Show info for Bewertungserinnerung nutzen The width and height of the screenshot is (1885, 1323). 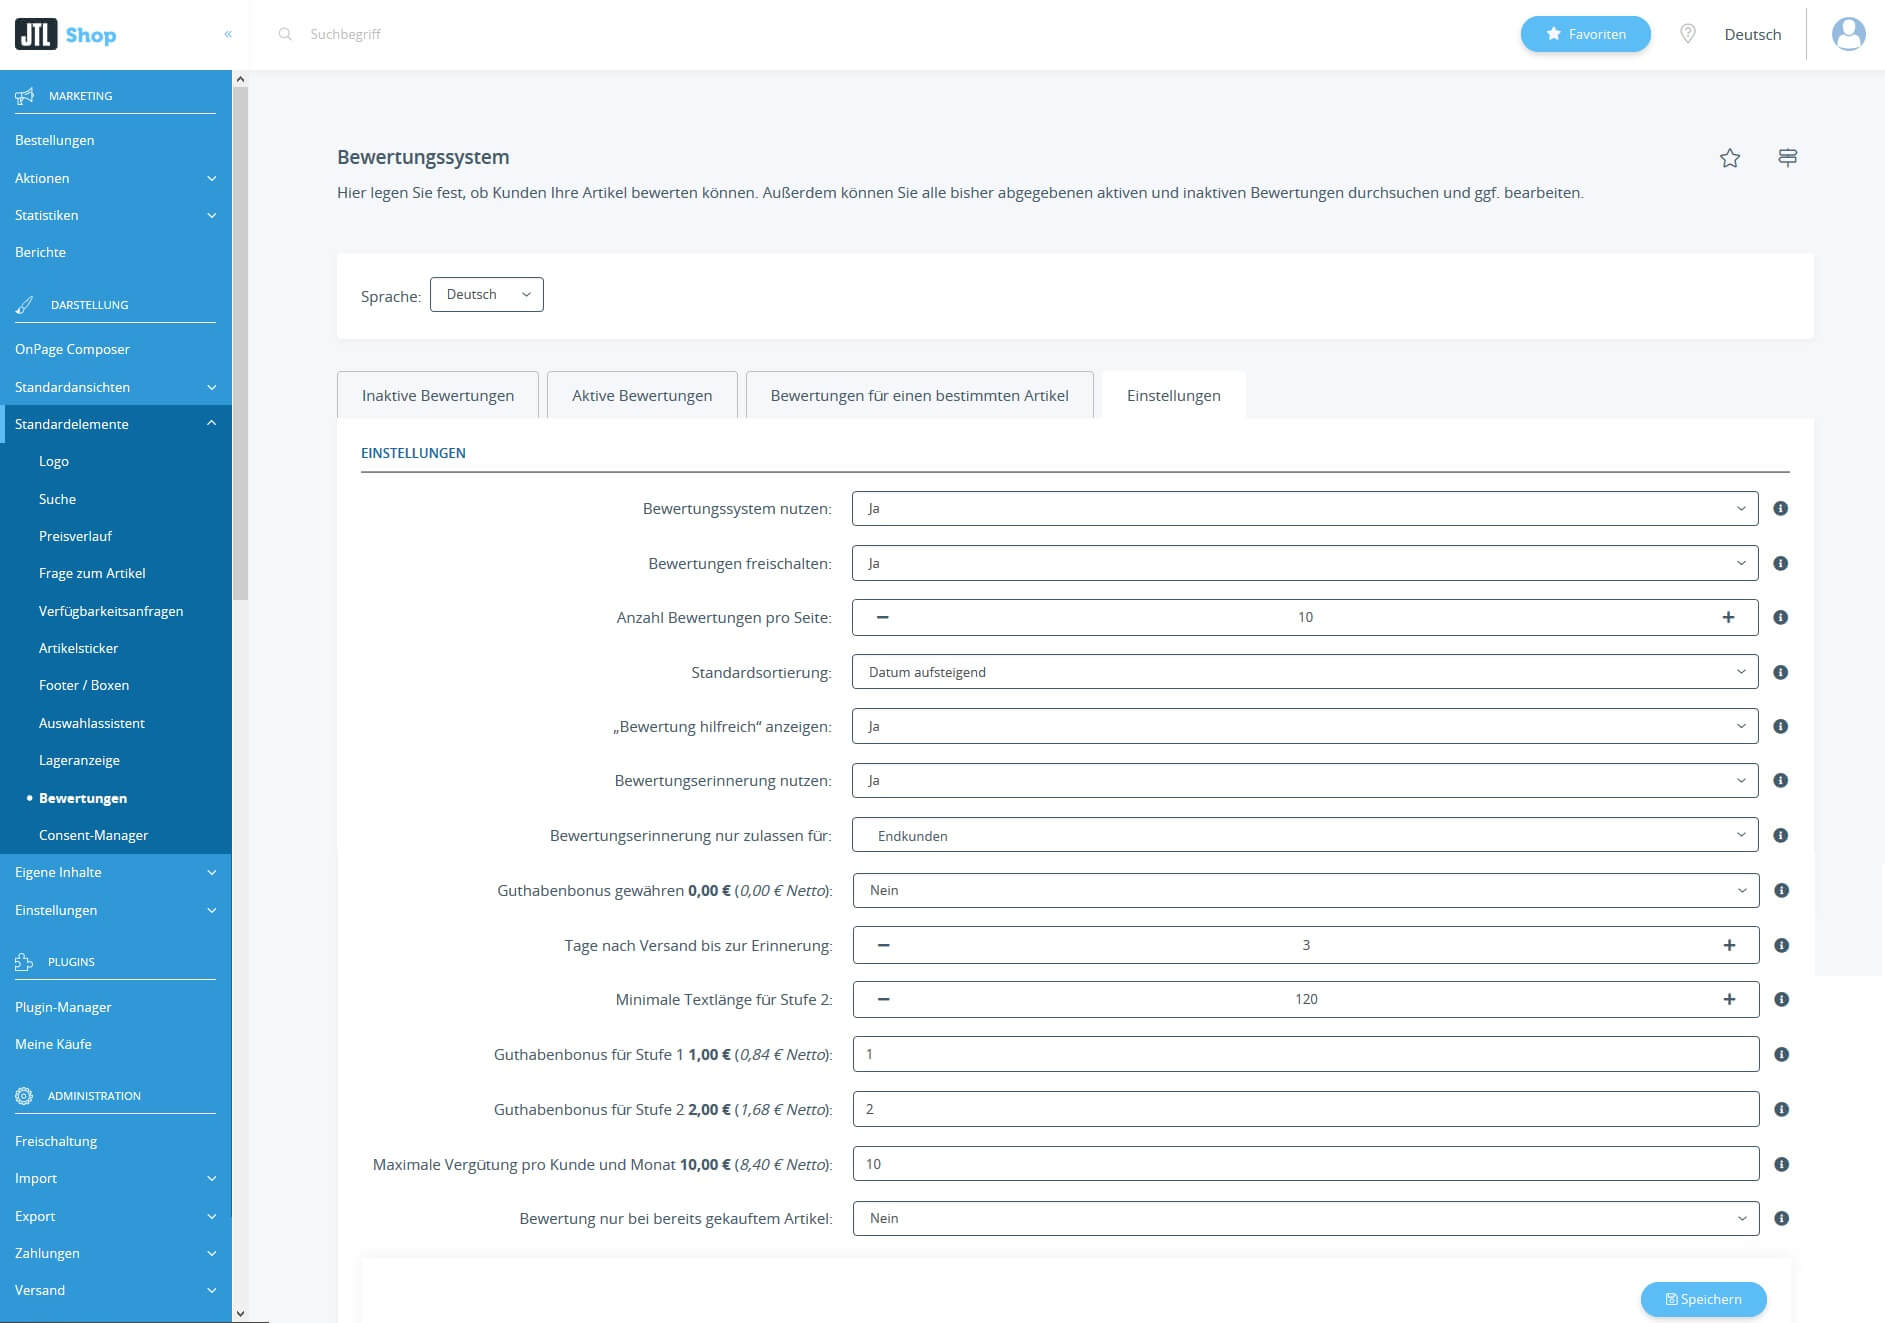tap(1780, 780)
